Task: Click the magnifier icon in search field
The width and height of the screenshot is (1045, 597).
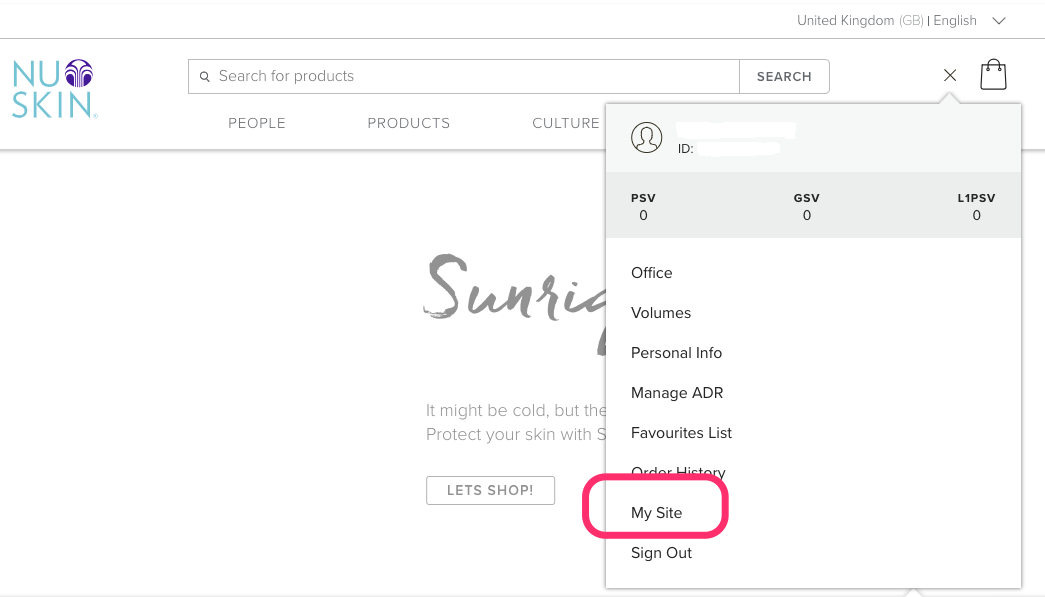Action: click(205, 76)
